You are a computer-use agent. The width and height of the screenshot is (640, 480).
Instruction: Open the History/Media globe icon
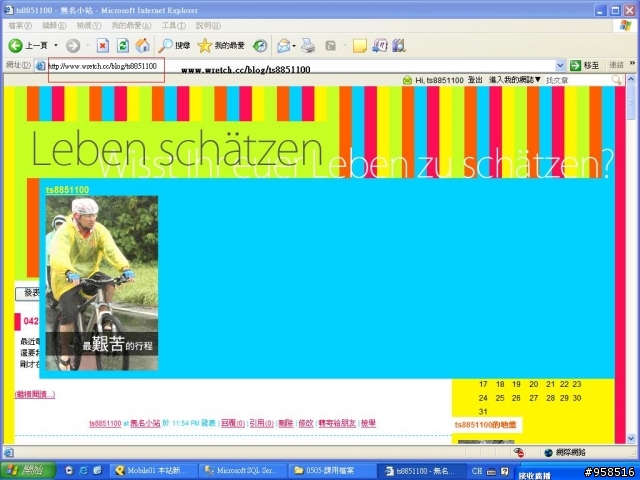click(x=260, y=45)
